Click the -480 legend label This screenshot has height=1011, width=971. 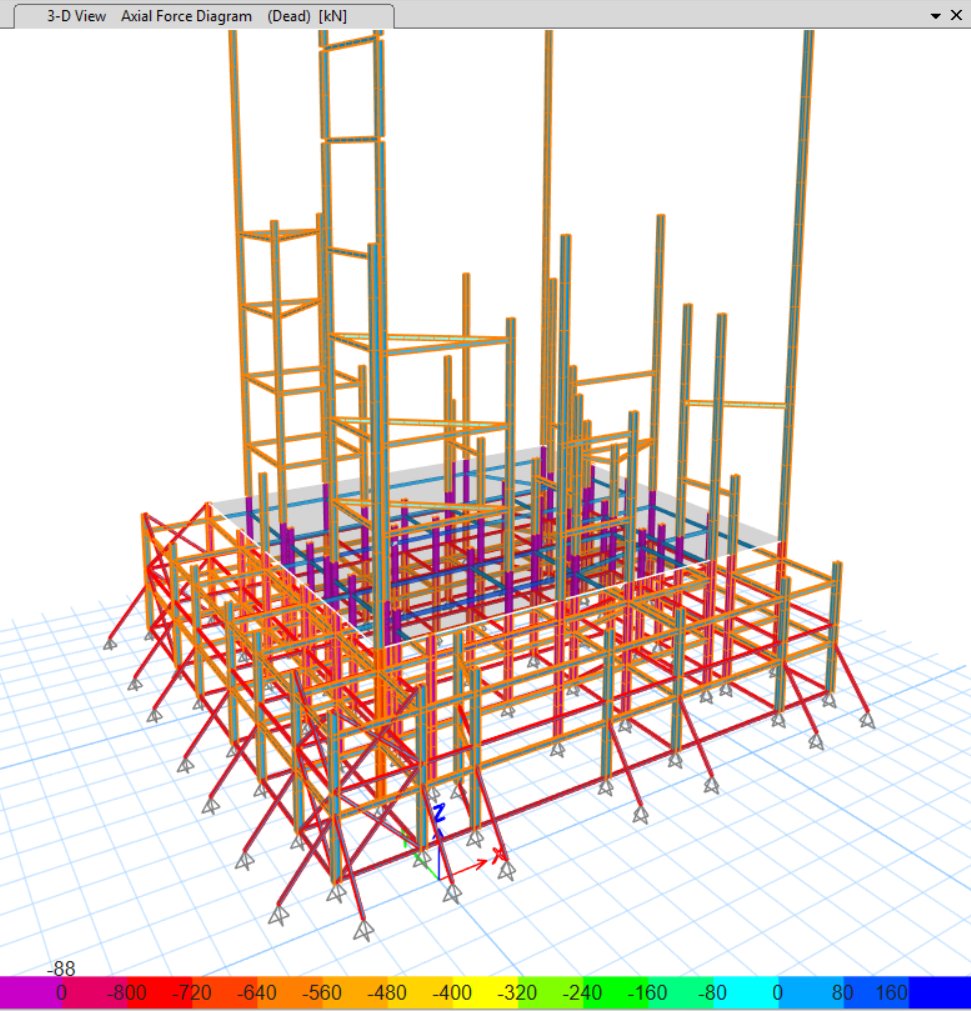coord(386,992)
